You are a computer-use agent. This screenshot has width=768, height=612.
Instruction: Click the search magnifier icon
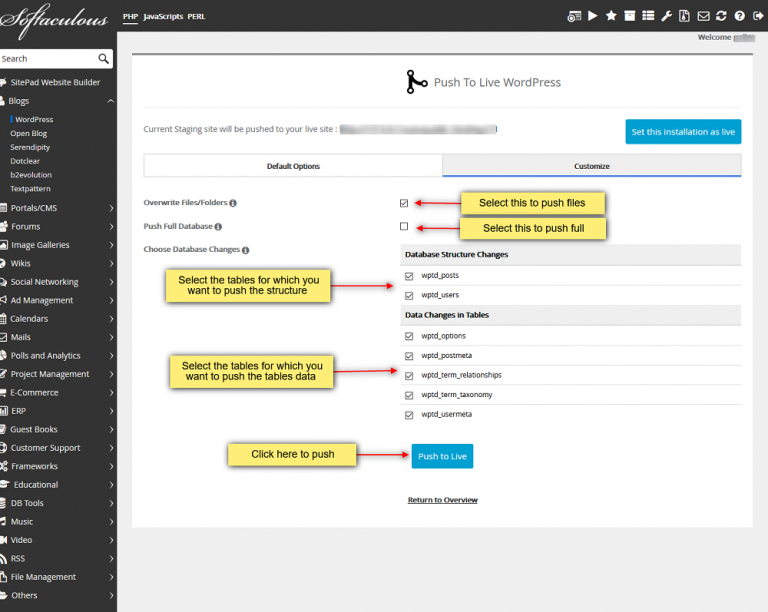(103, 59)
